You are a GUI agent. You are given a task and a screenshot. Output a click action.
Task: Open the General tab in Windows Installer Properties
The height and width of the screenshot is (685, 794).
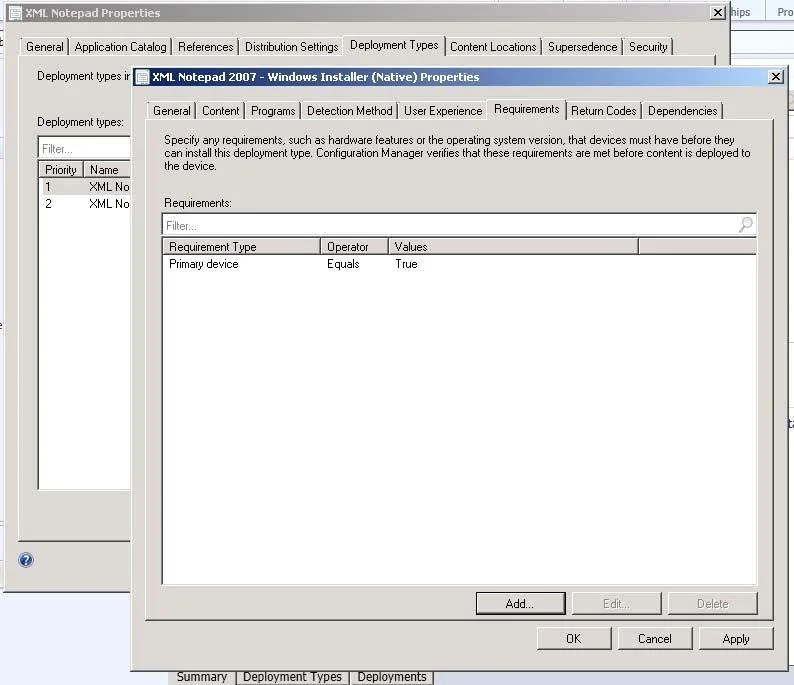pos(172,111)
